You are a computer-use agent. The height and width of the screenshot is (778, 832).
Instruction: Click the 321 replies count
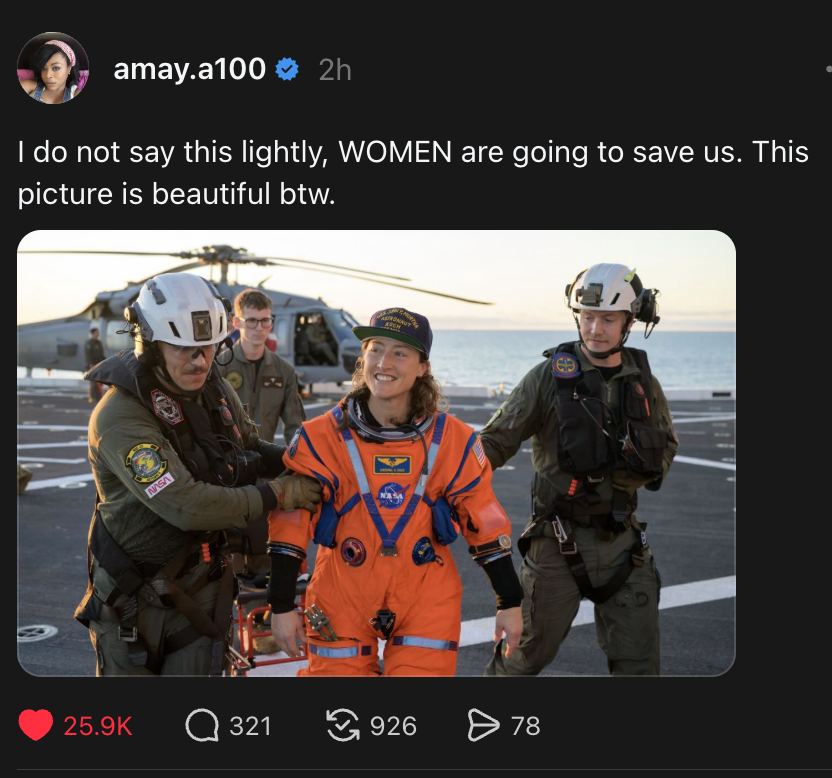coord(250,726)
